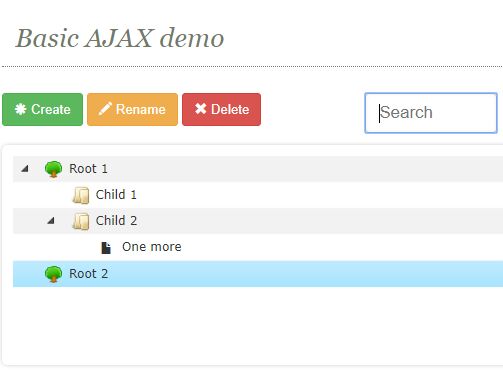Collapse the Root 1 tree node

pos(25,169)
